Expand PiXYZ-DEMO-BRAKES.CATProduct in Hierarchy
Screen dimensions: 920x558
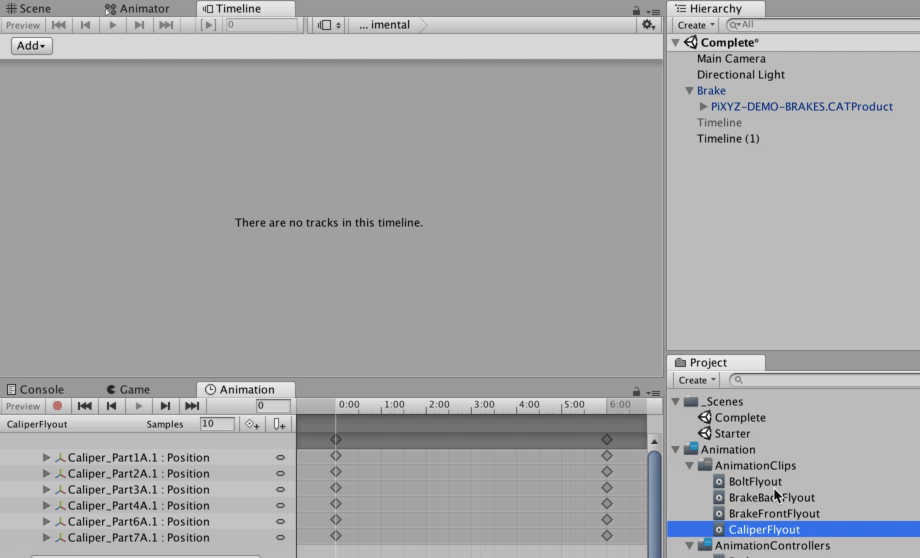[x=703, y=107]
